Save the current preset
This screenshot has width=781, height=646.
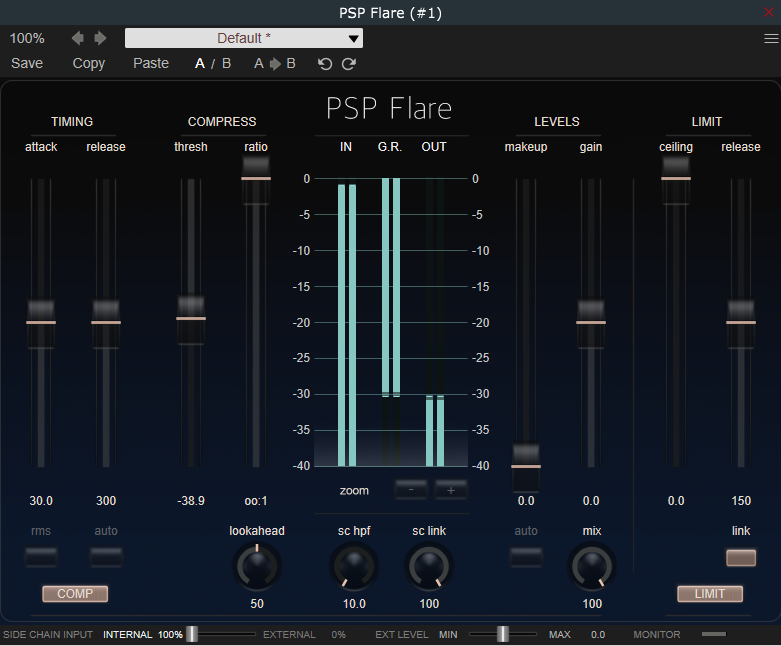tap(27, 63)
